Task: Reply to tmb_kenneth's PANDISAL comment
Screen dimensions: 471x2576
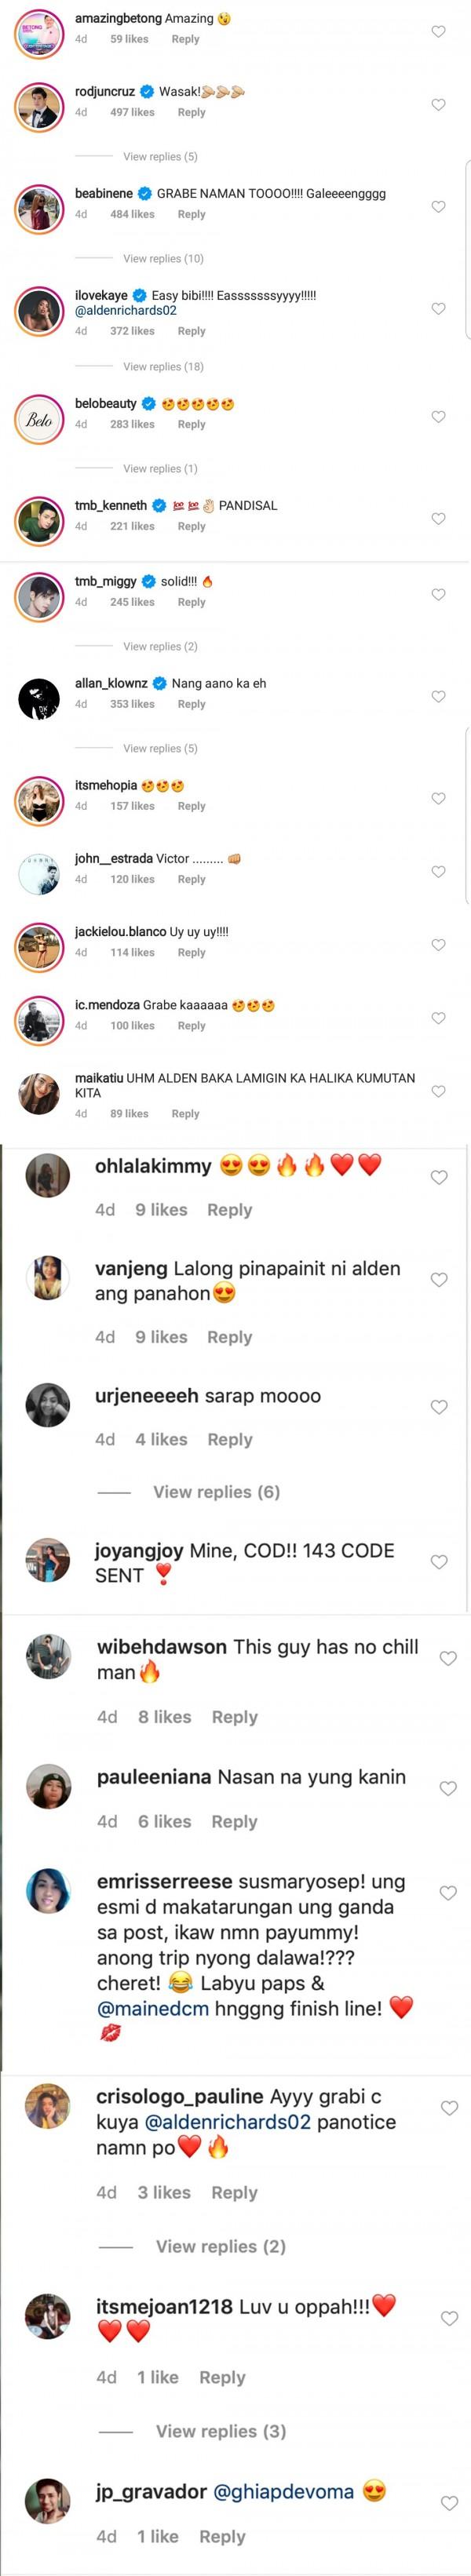Action: point(191,527)
